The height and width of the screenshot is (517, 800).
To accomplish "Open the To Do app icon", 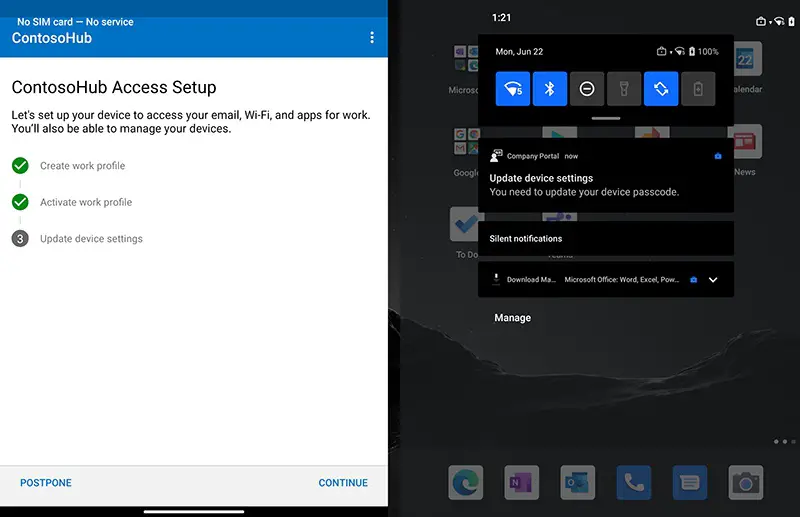I will [x=464, y=224].
